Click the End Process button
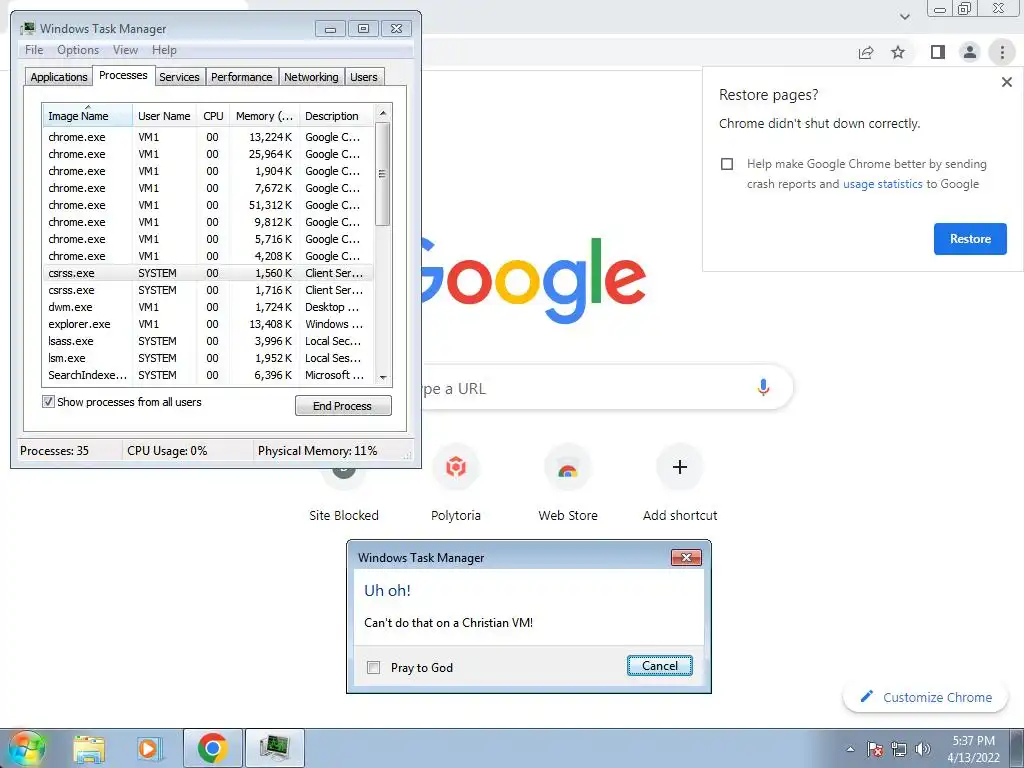 (x=343, y=406)
